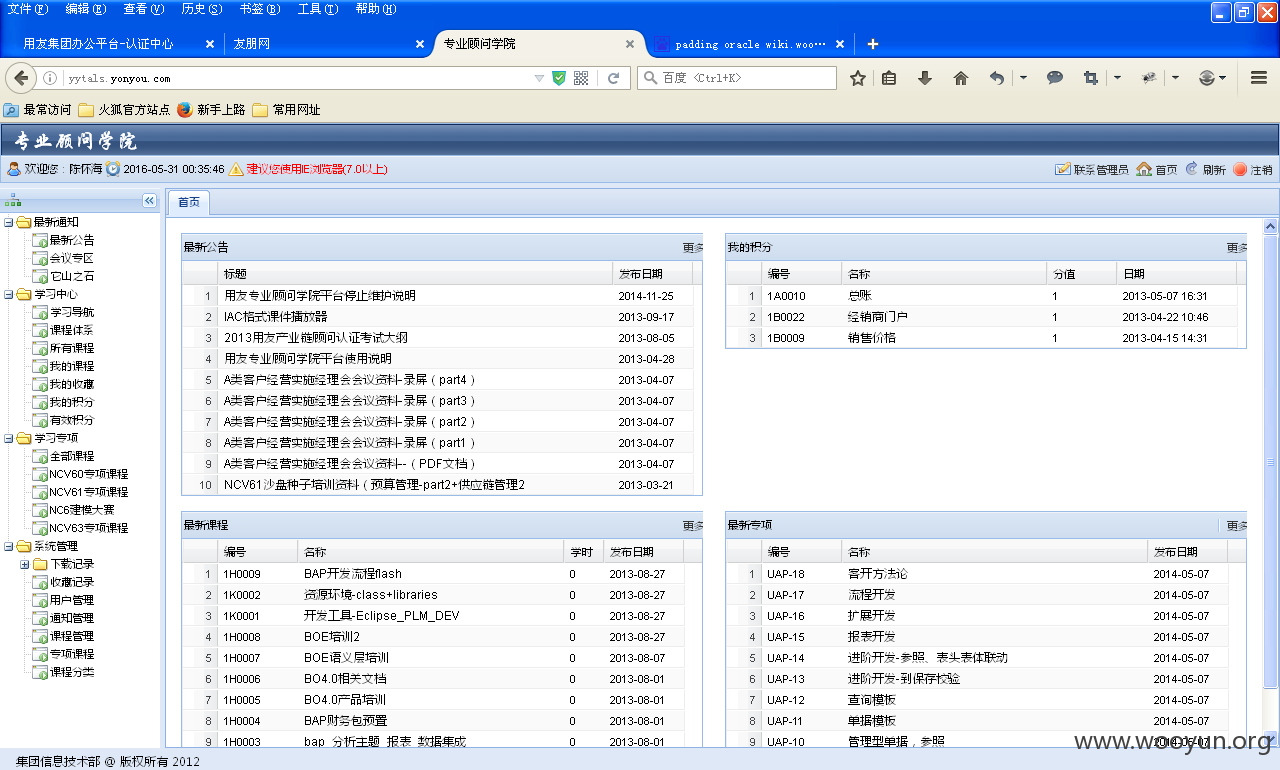Screen dimensions: 1280x770
Task: Open the 书签 menu
Action: point(260,9)
